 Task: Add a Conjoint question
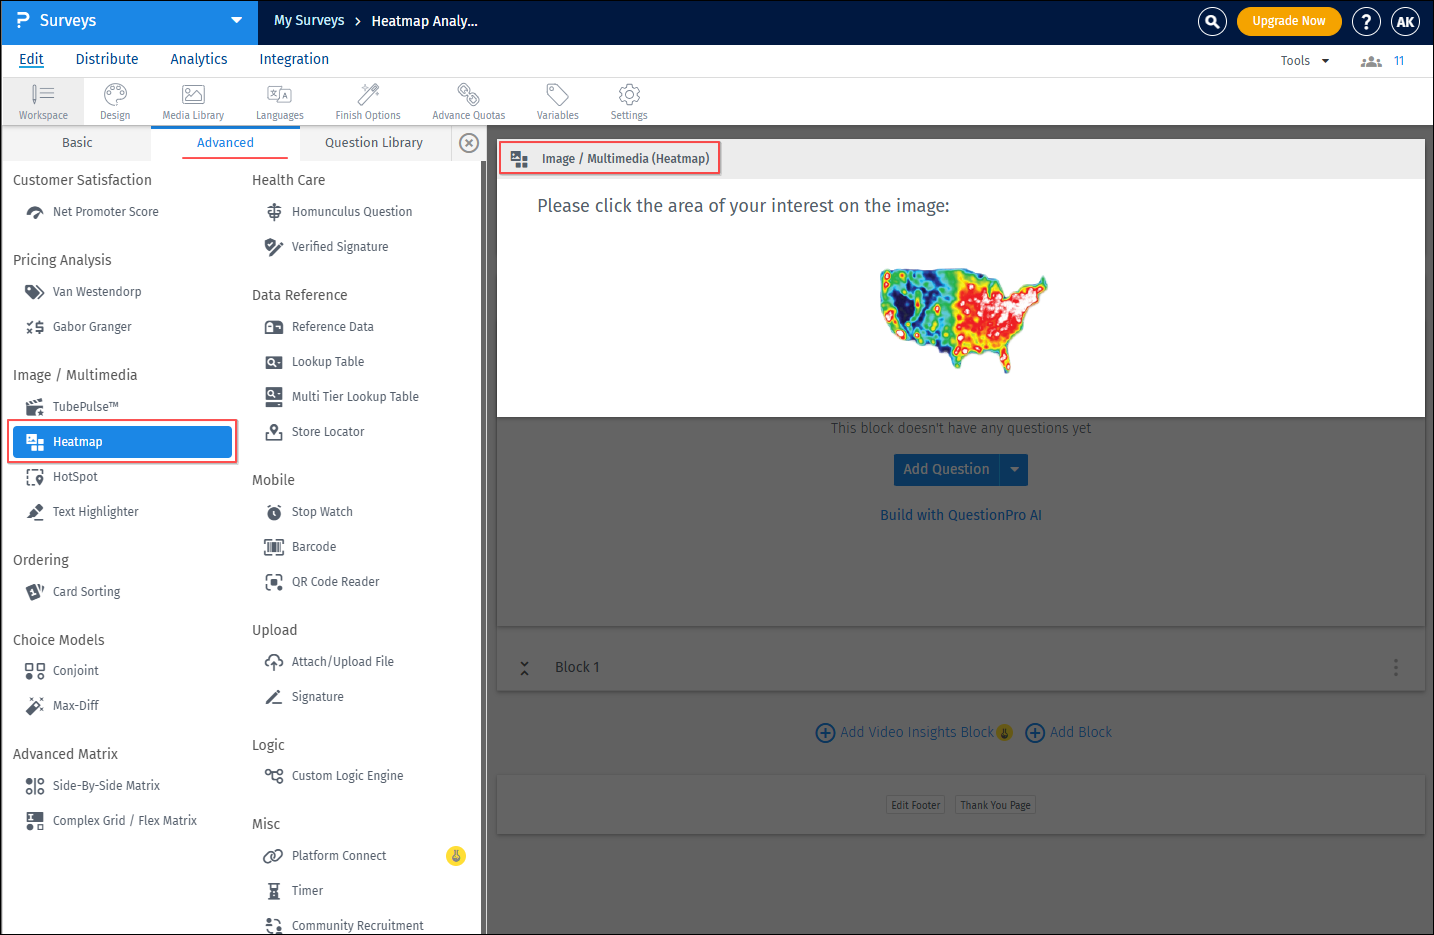pyautogui.click(x=62, y=671)
